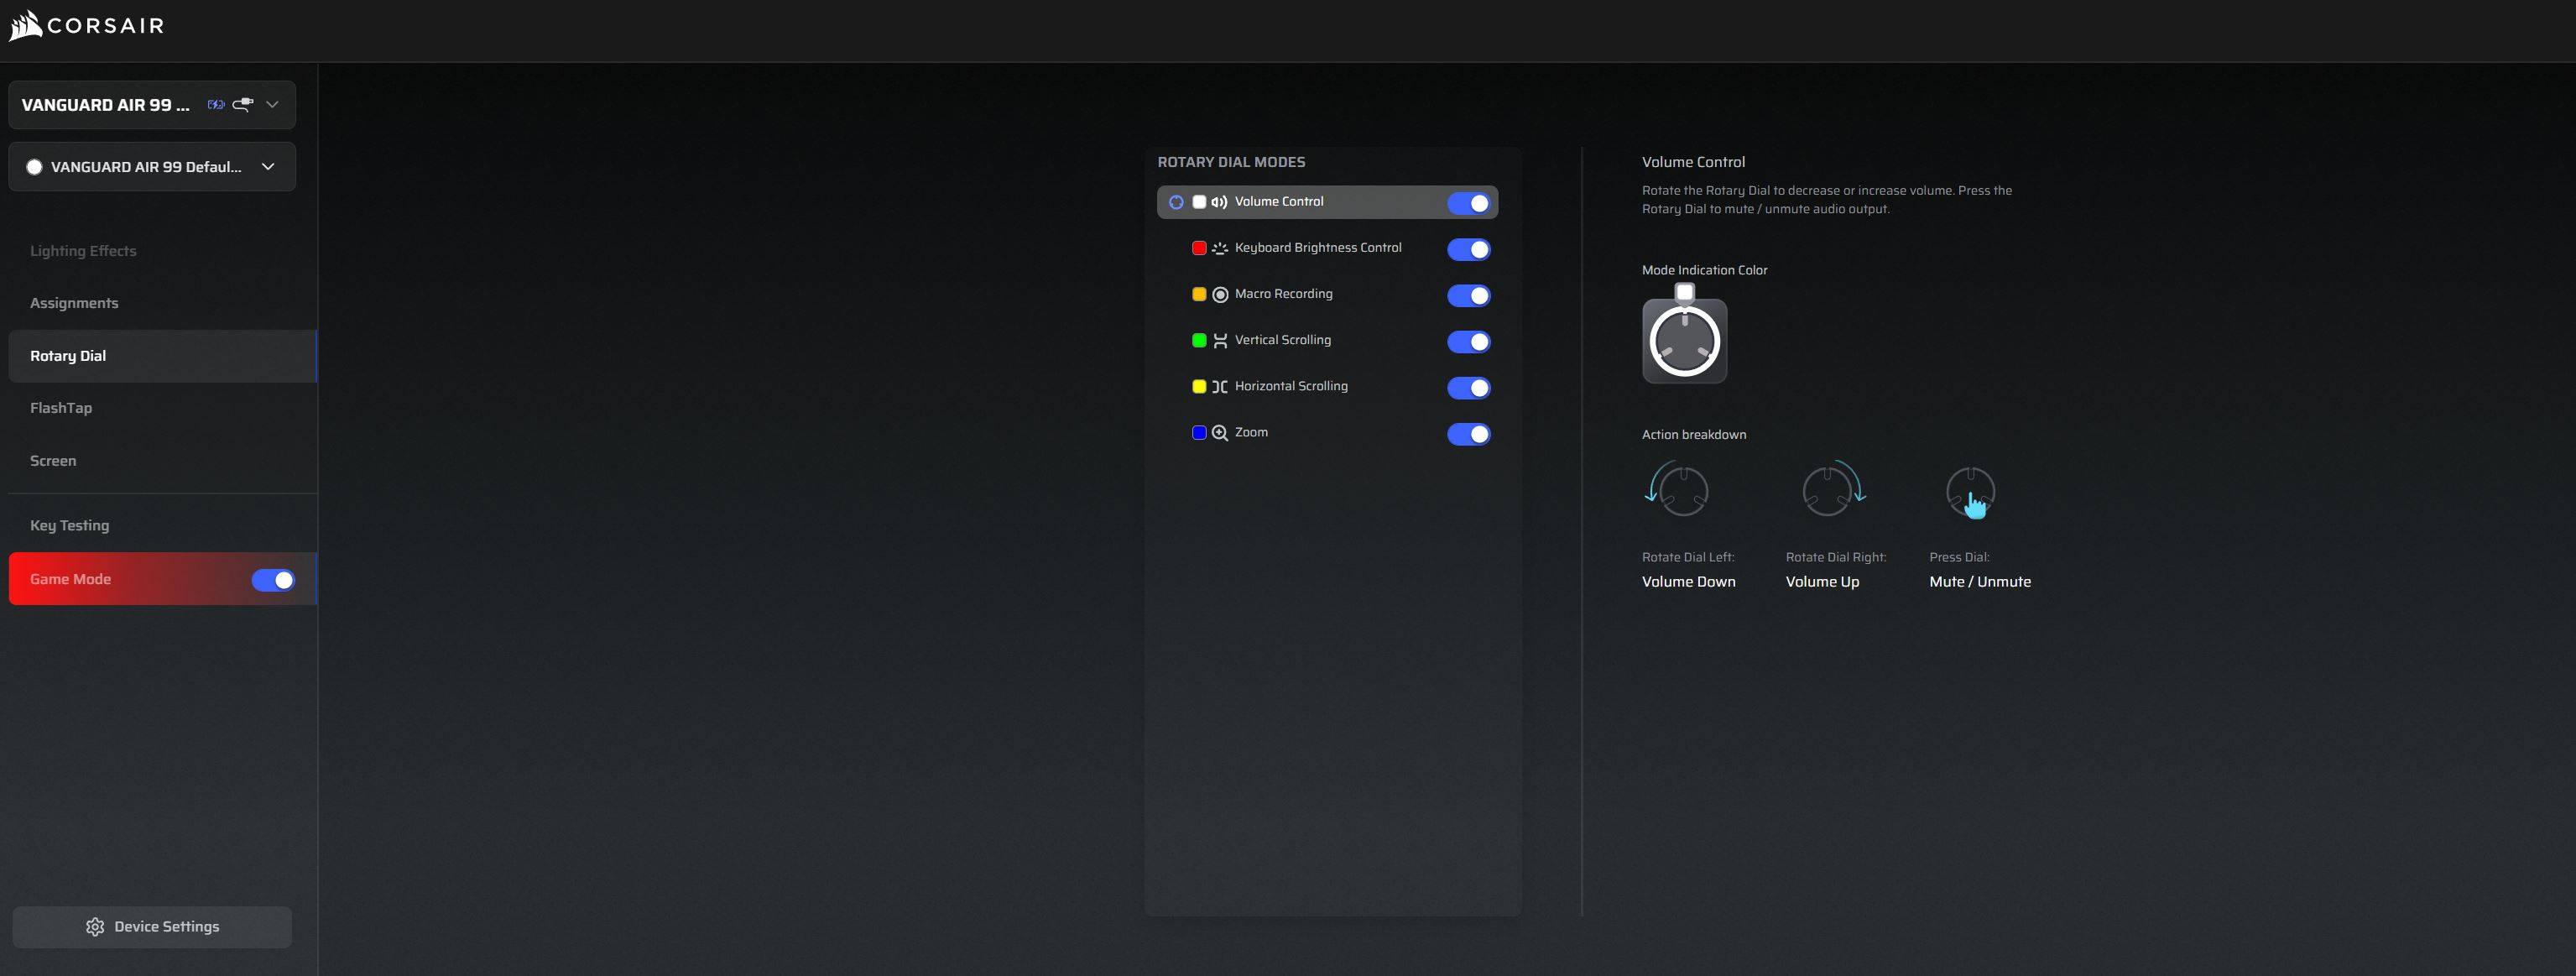The height and width of the screenshot is (976, 2576).
Task: Click the Rotate Dial Left diagram
Action: click(1677, 489)
